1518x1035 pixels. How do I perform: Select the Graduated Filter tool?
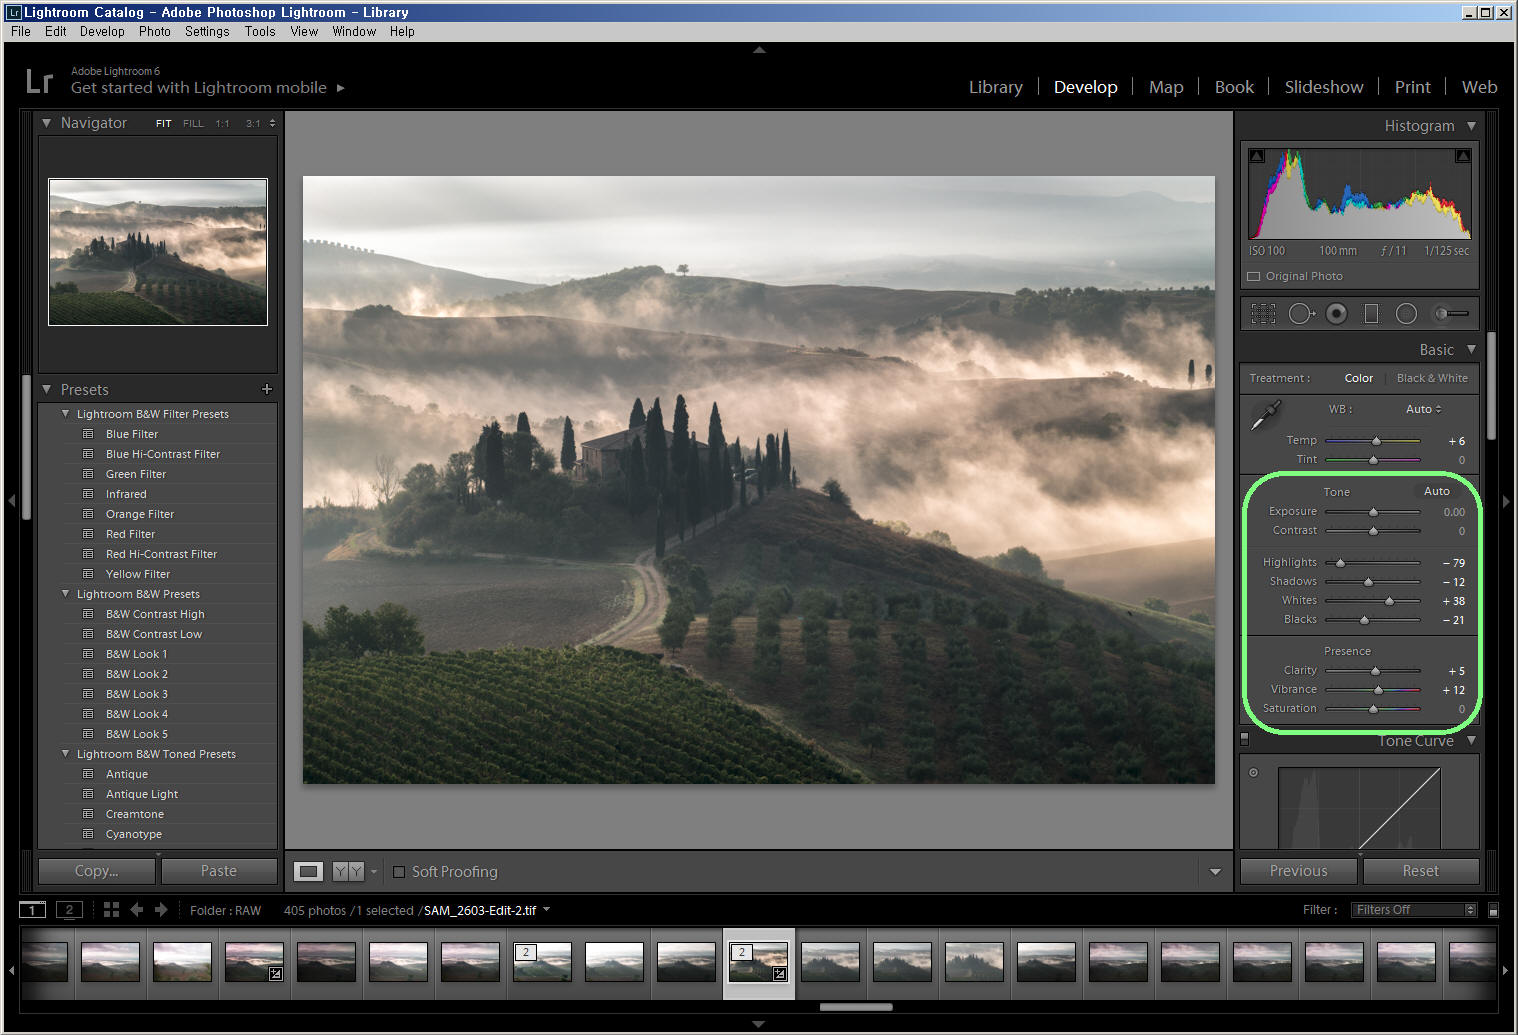(x=1371, y=314)
